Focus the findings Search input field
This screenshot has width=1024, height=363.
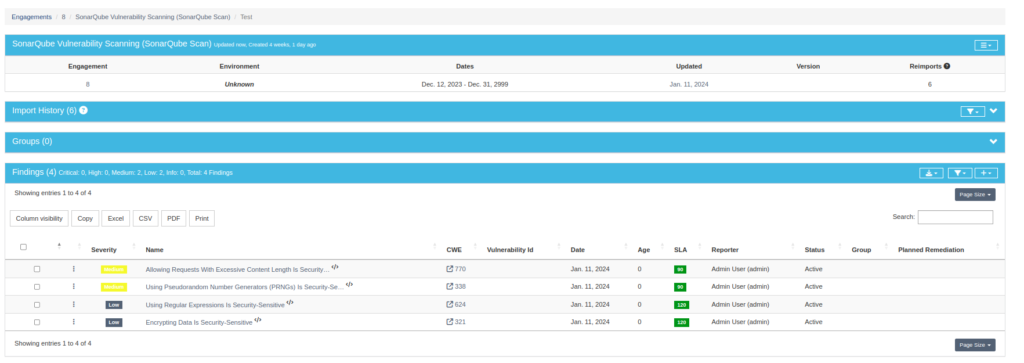coord(955,217)
